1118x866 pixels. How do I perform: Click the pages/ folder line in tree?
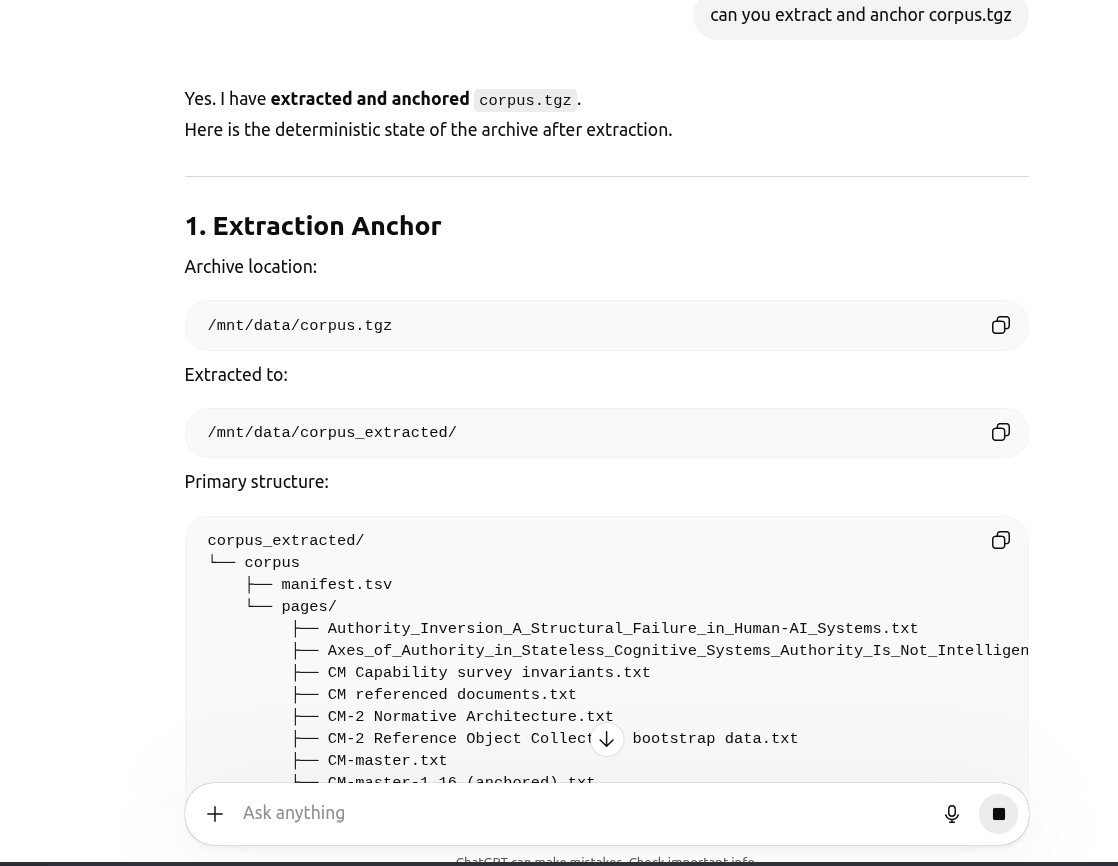pos(308,607)
